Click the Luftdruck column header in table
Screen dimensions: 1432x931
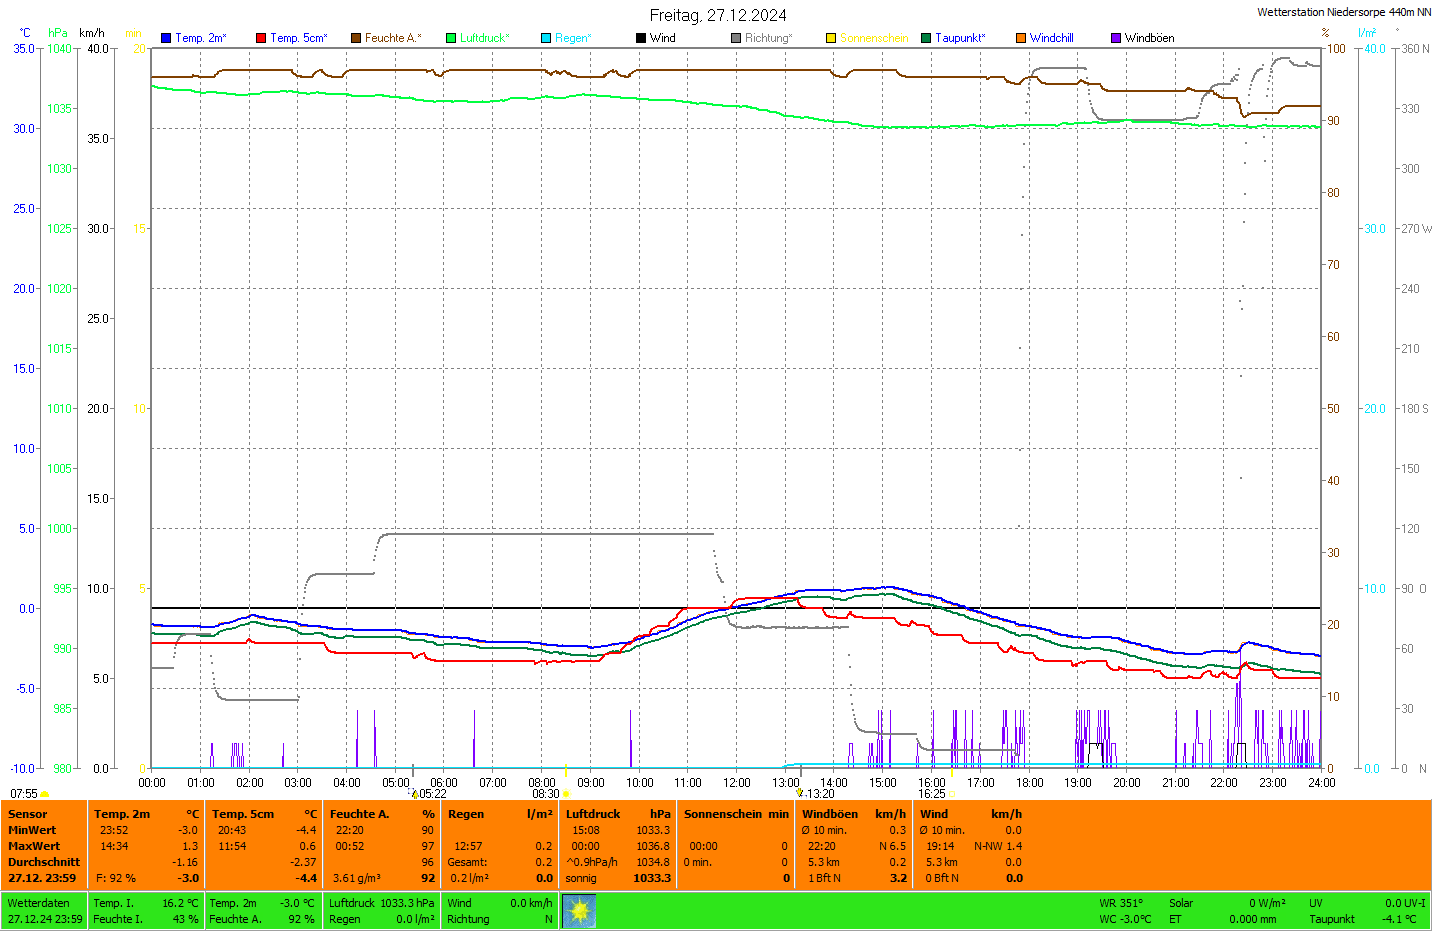[x=593, y=814]
